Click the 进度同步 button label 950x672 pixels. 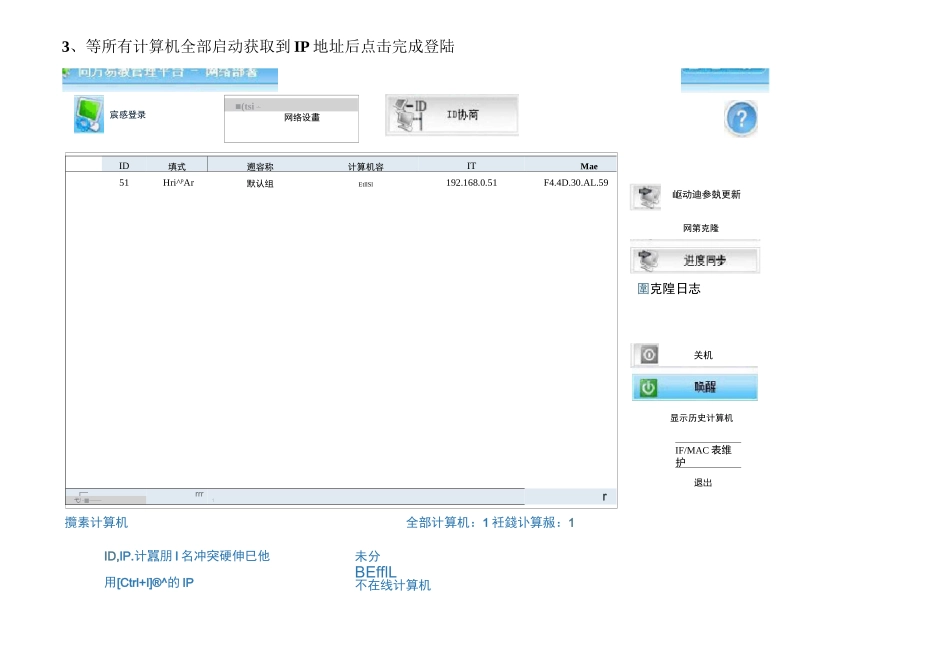[705, 261]
